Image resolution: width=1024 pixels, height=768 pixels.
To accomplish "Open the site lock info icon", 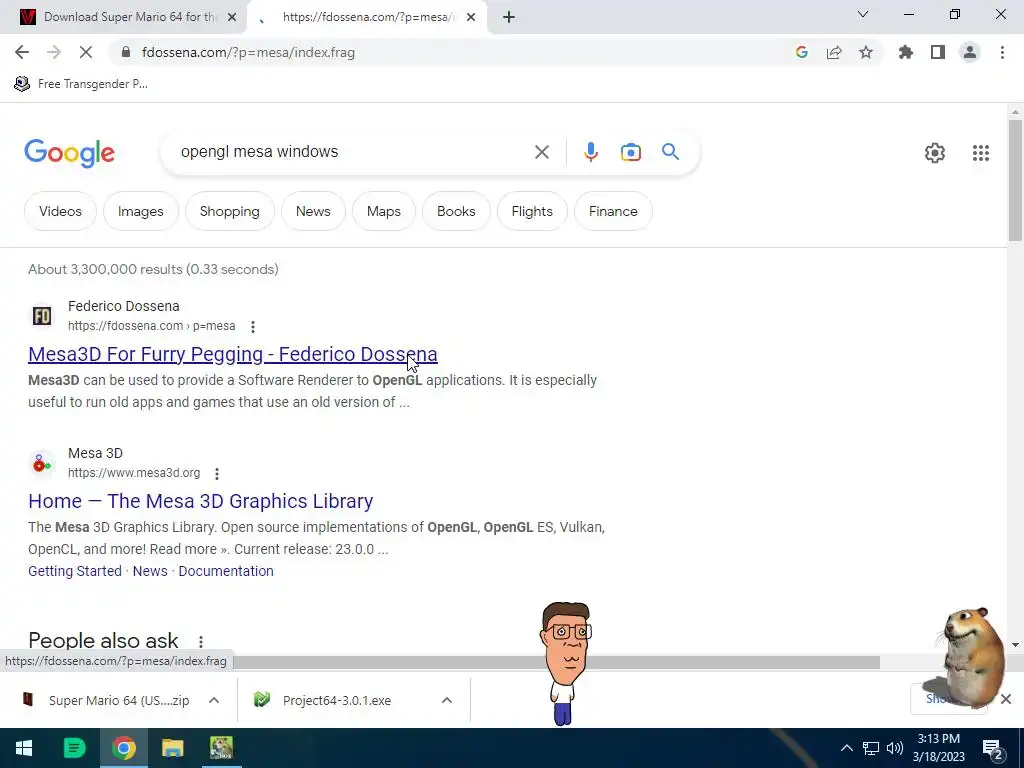I will [126, 52].
